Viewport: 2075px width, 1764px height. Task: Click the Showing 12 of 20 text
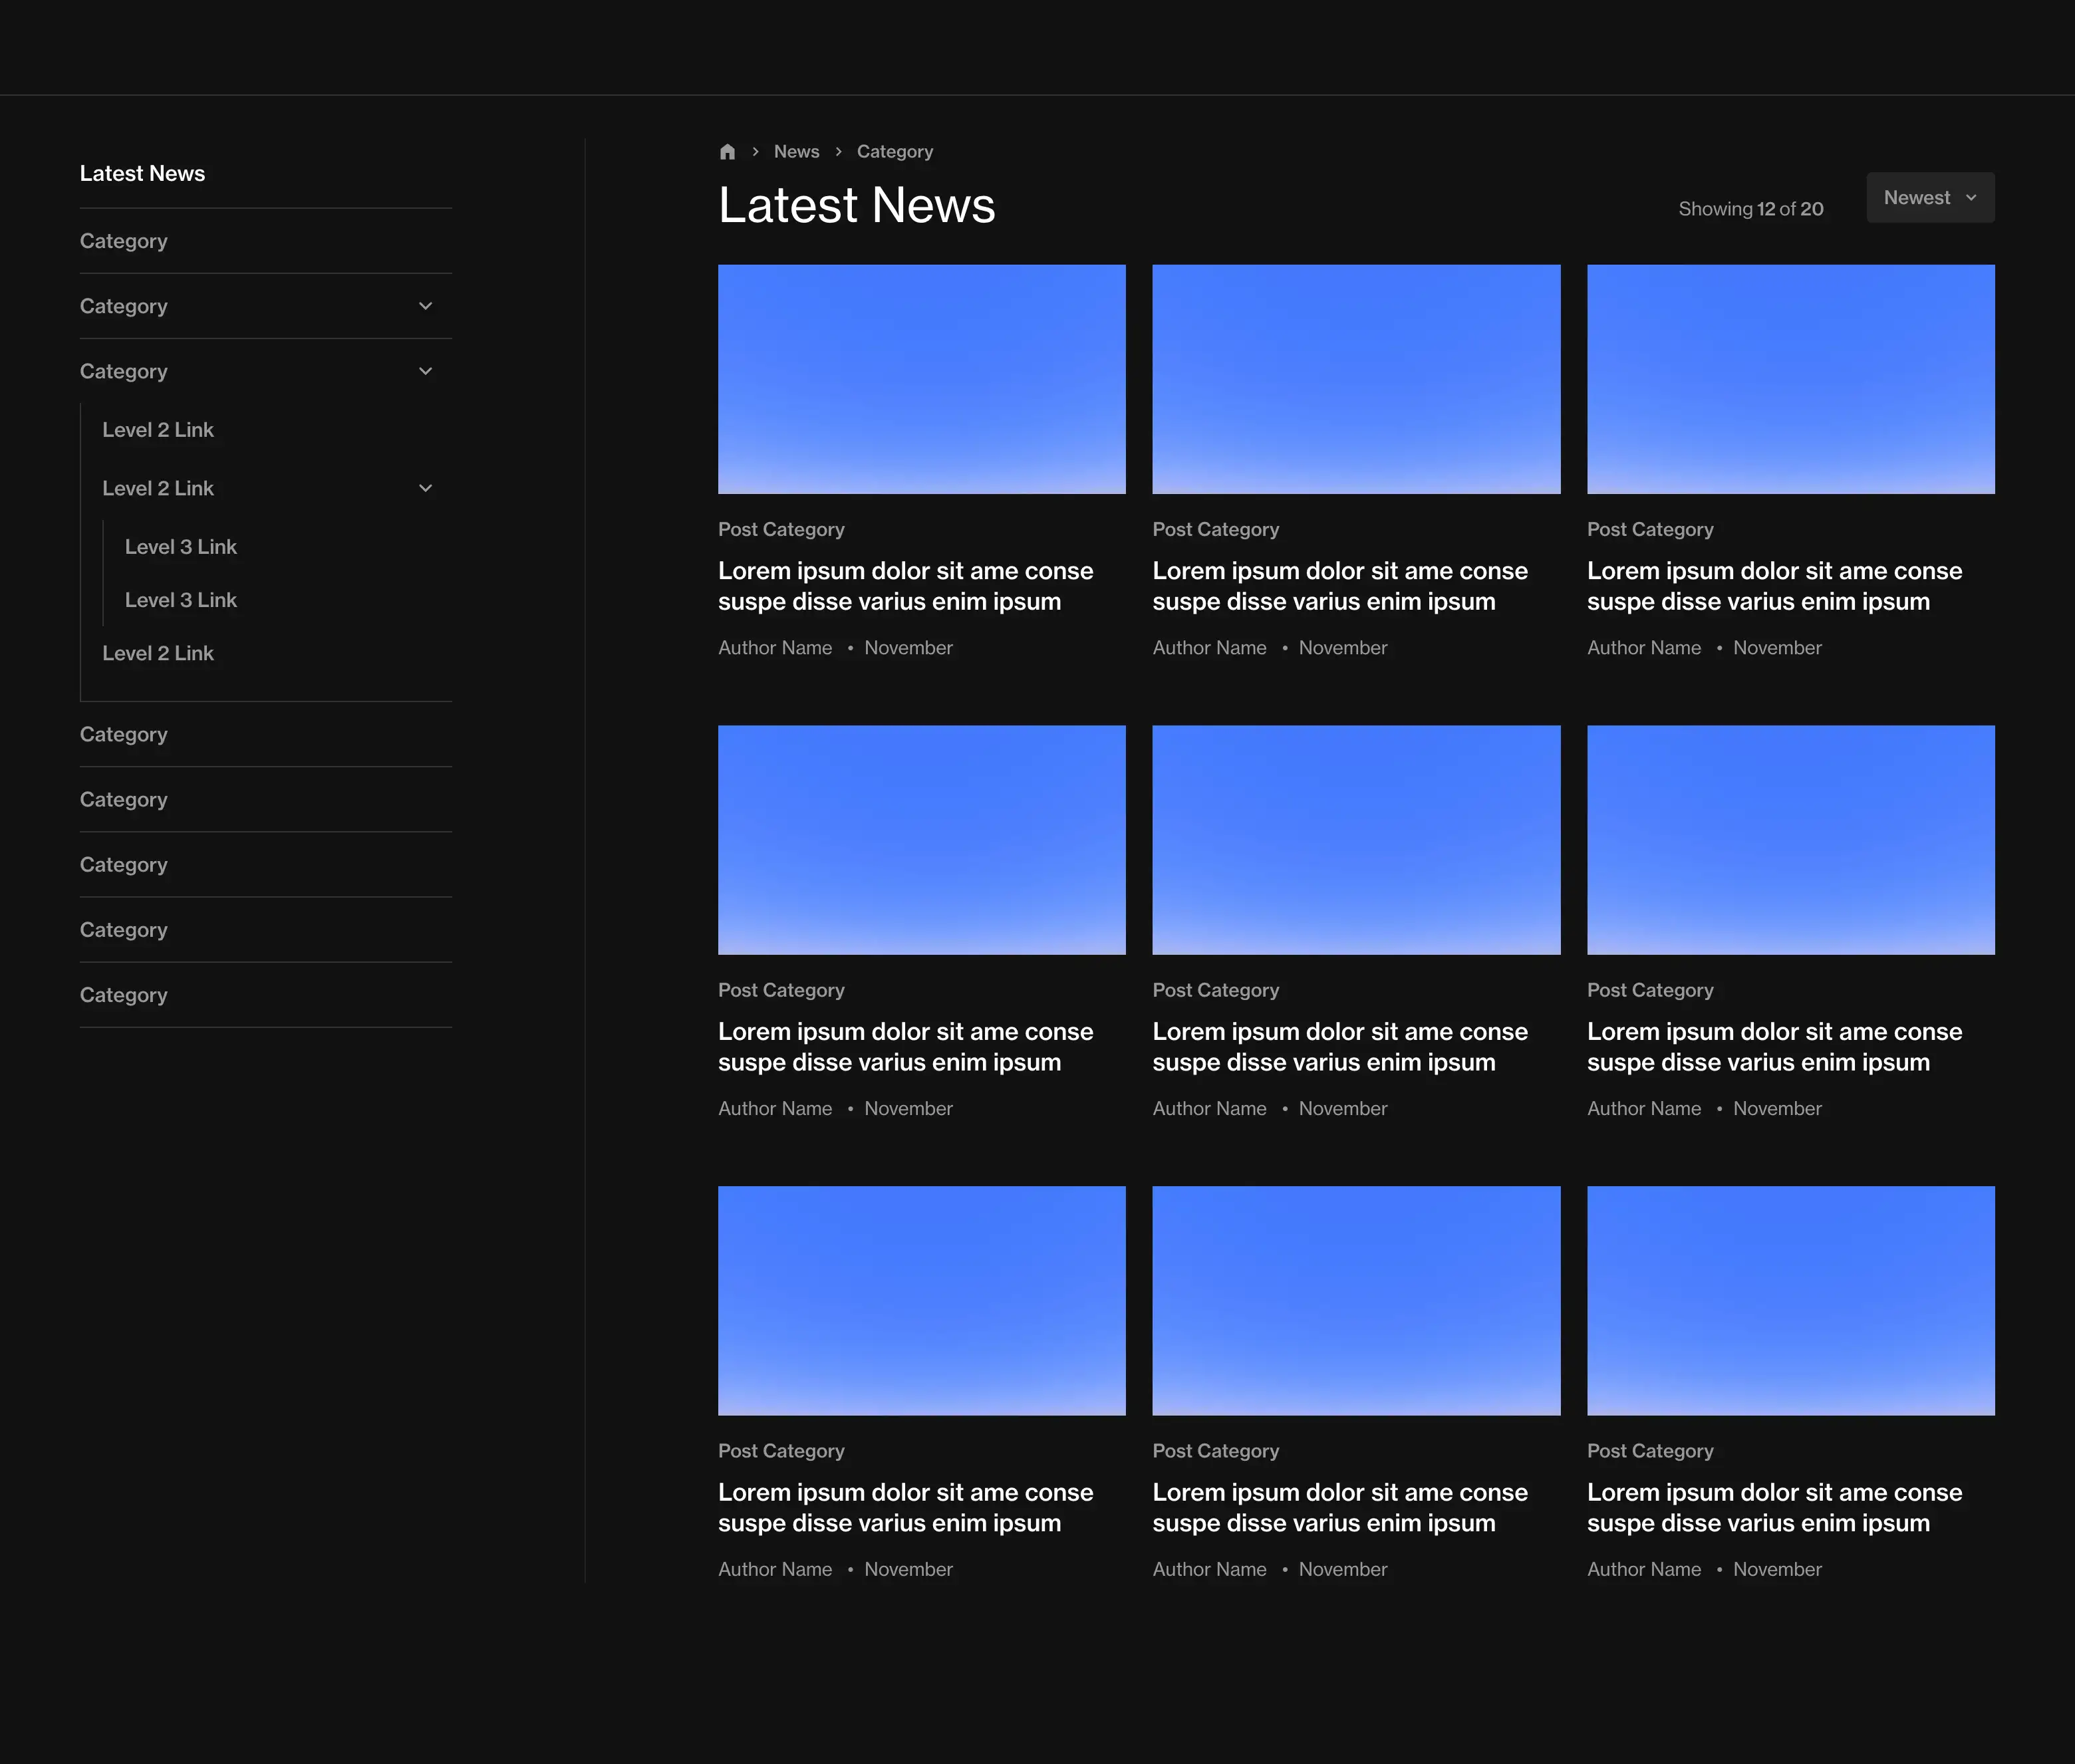[x=1751, y=209]
